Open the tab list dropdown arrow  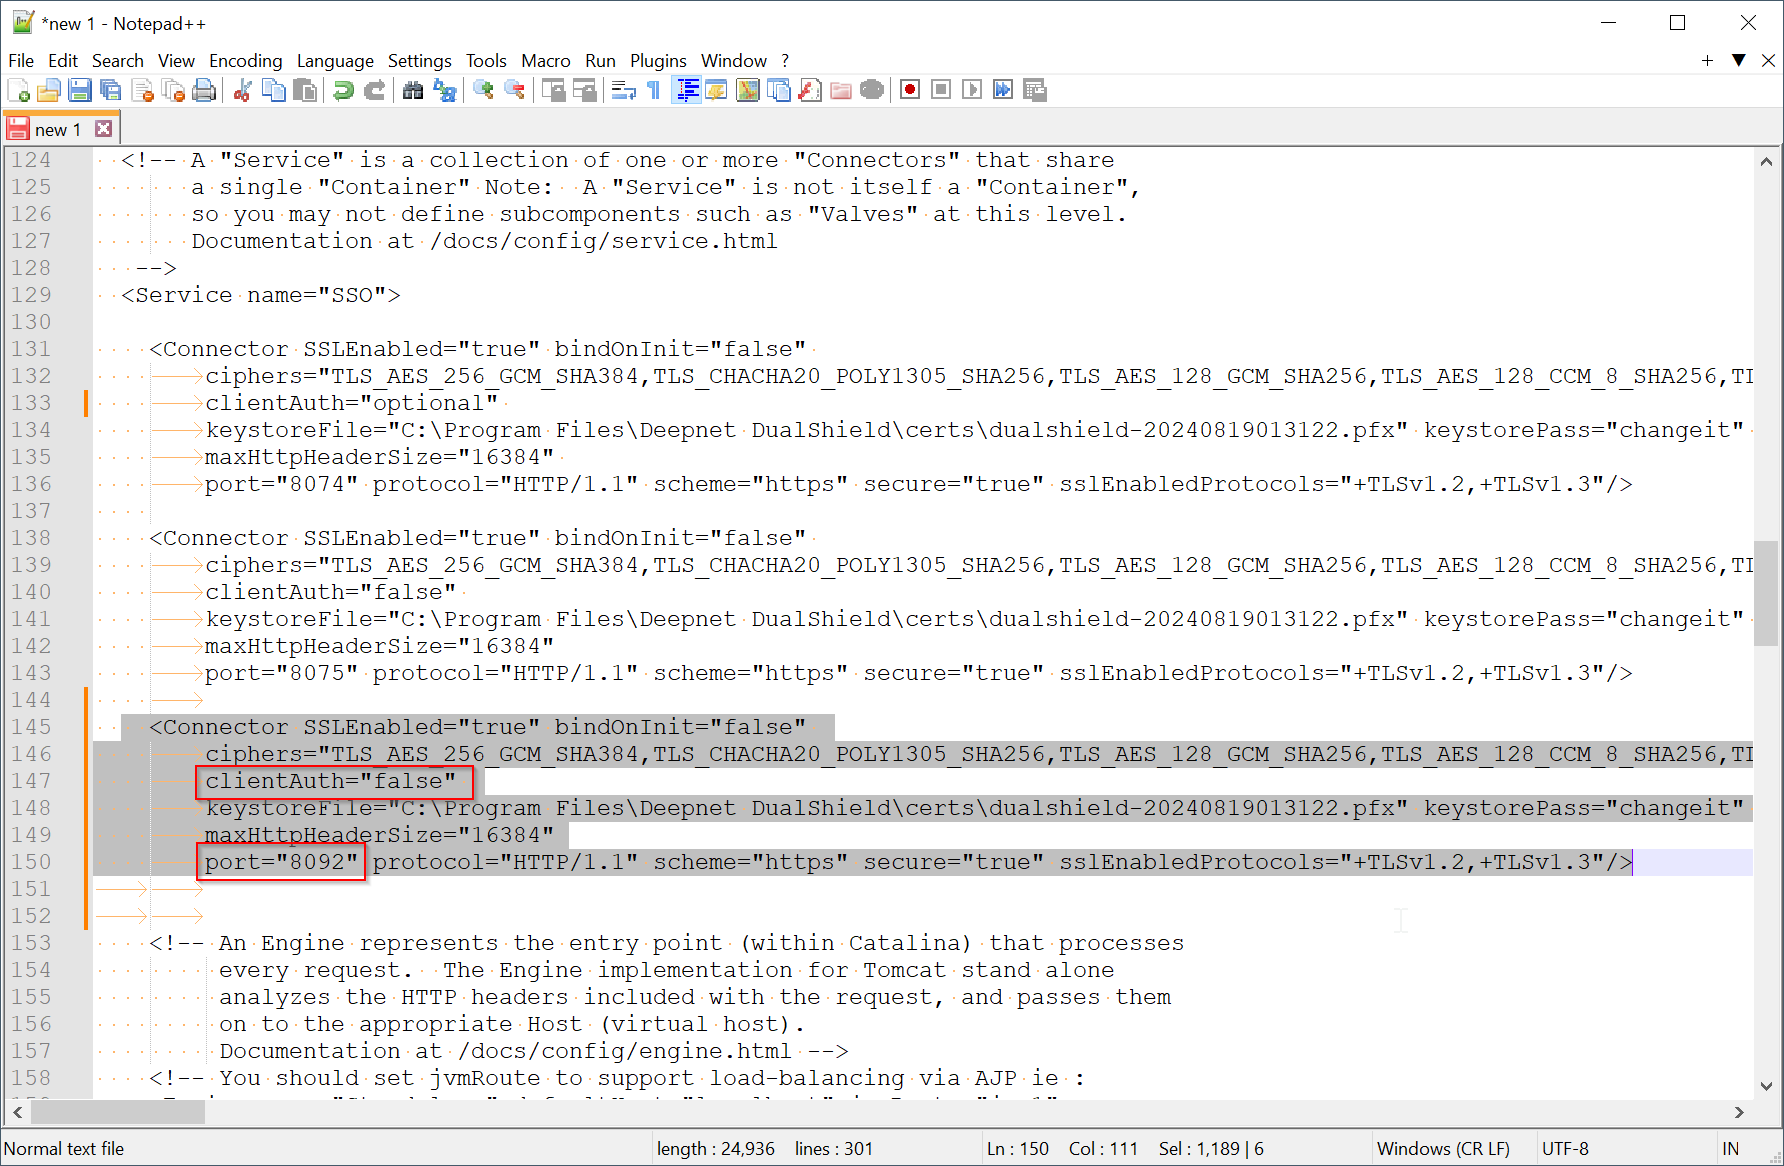1739,61
